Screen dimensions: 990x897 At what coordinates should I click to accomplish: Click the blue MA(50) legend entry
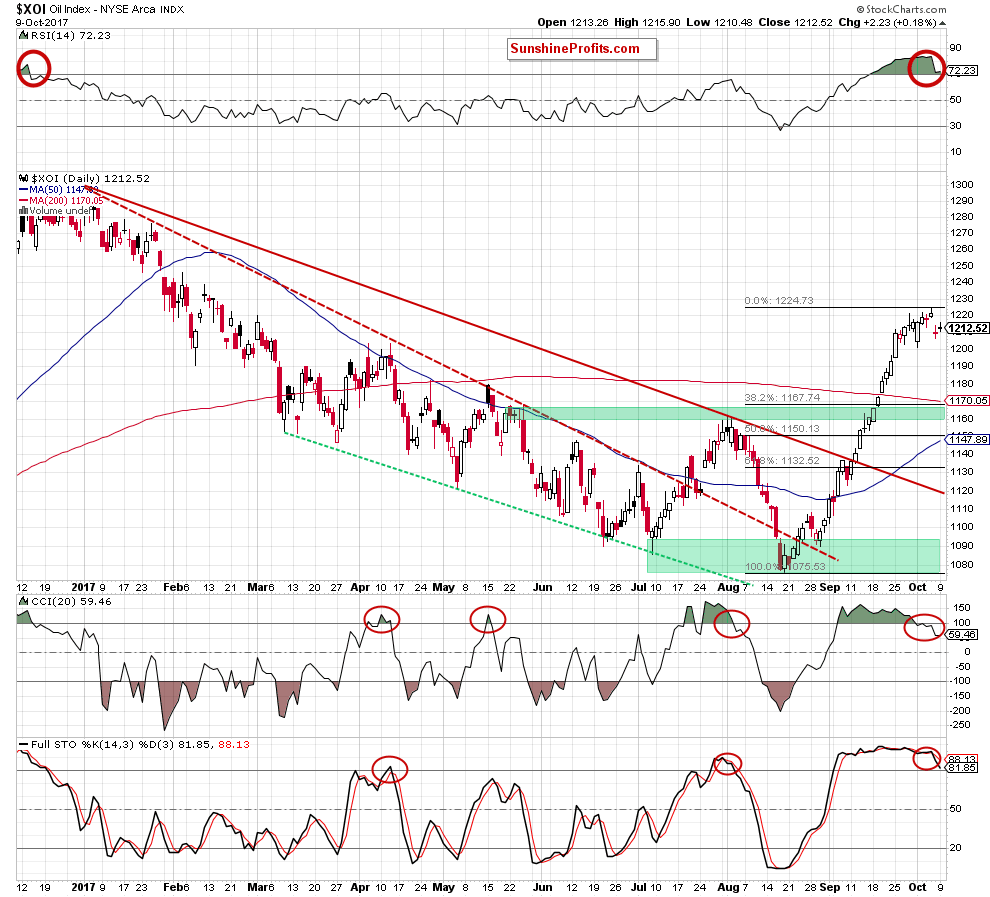tap(59, 189)
